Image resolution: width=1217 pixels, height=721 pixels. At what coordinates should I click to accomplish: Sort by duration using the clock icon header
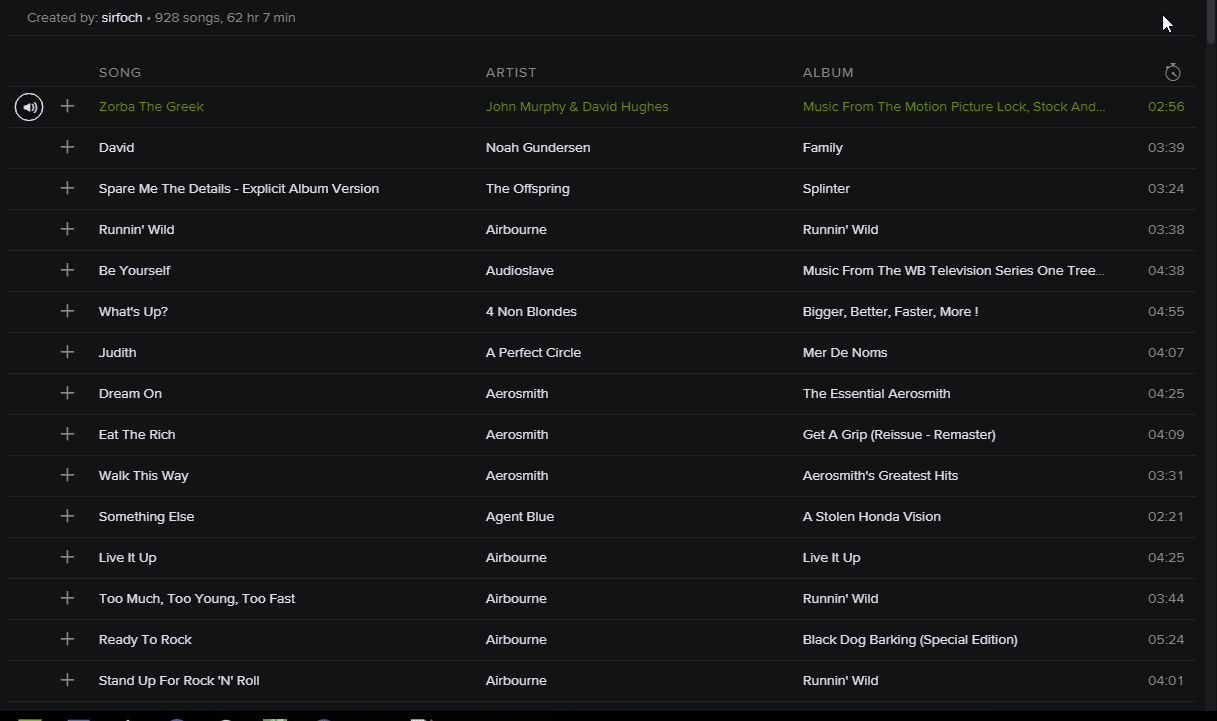[1173, 72]
